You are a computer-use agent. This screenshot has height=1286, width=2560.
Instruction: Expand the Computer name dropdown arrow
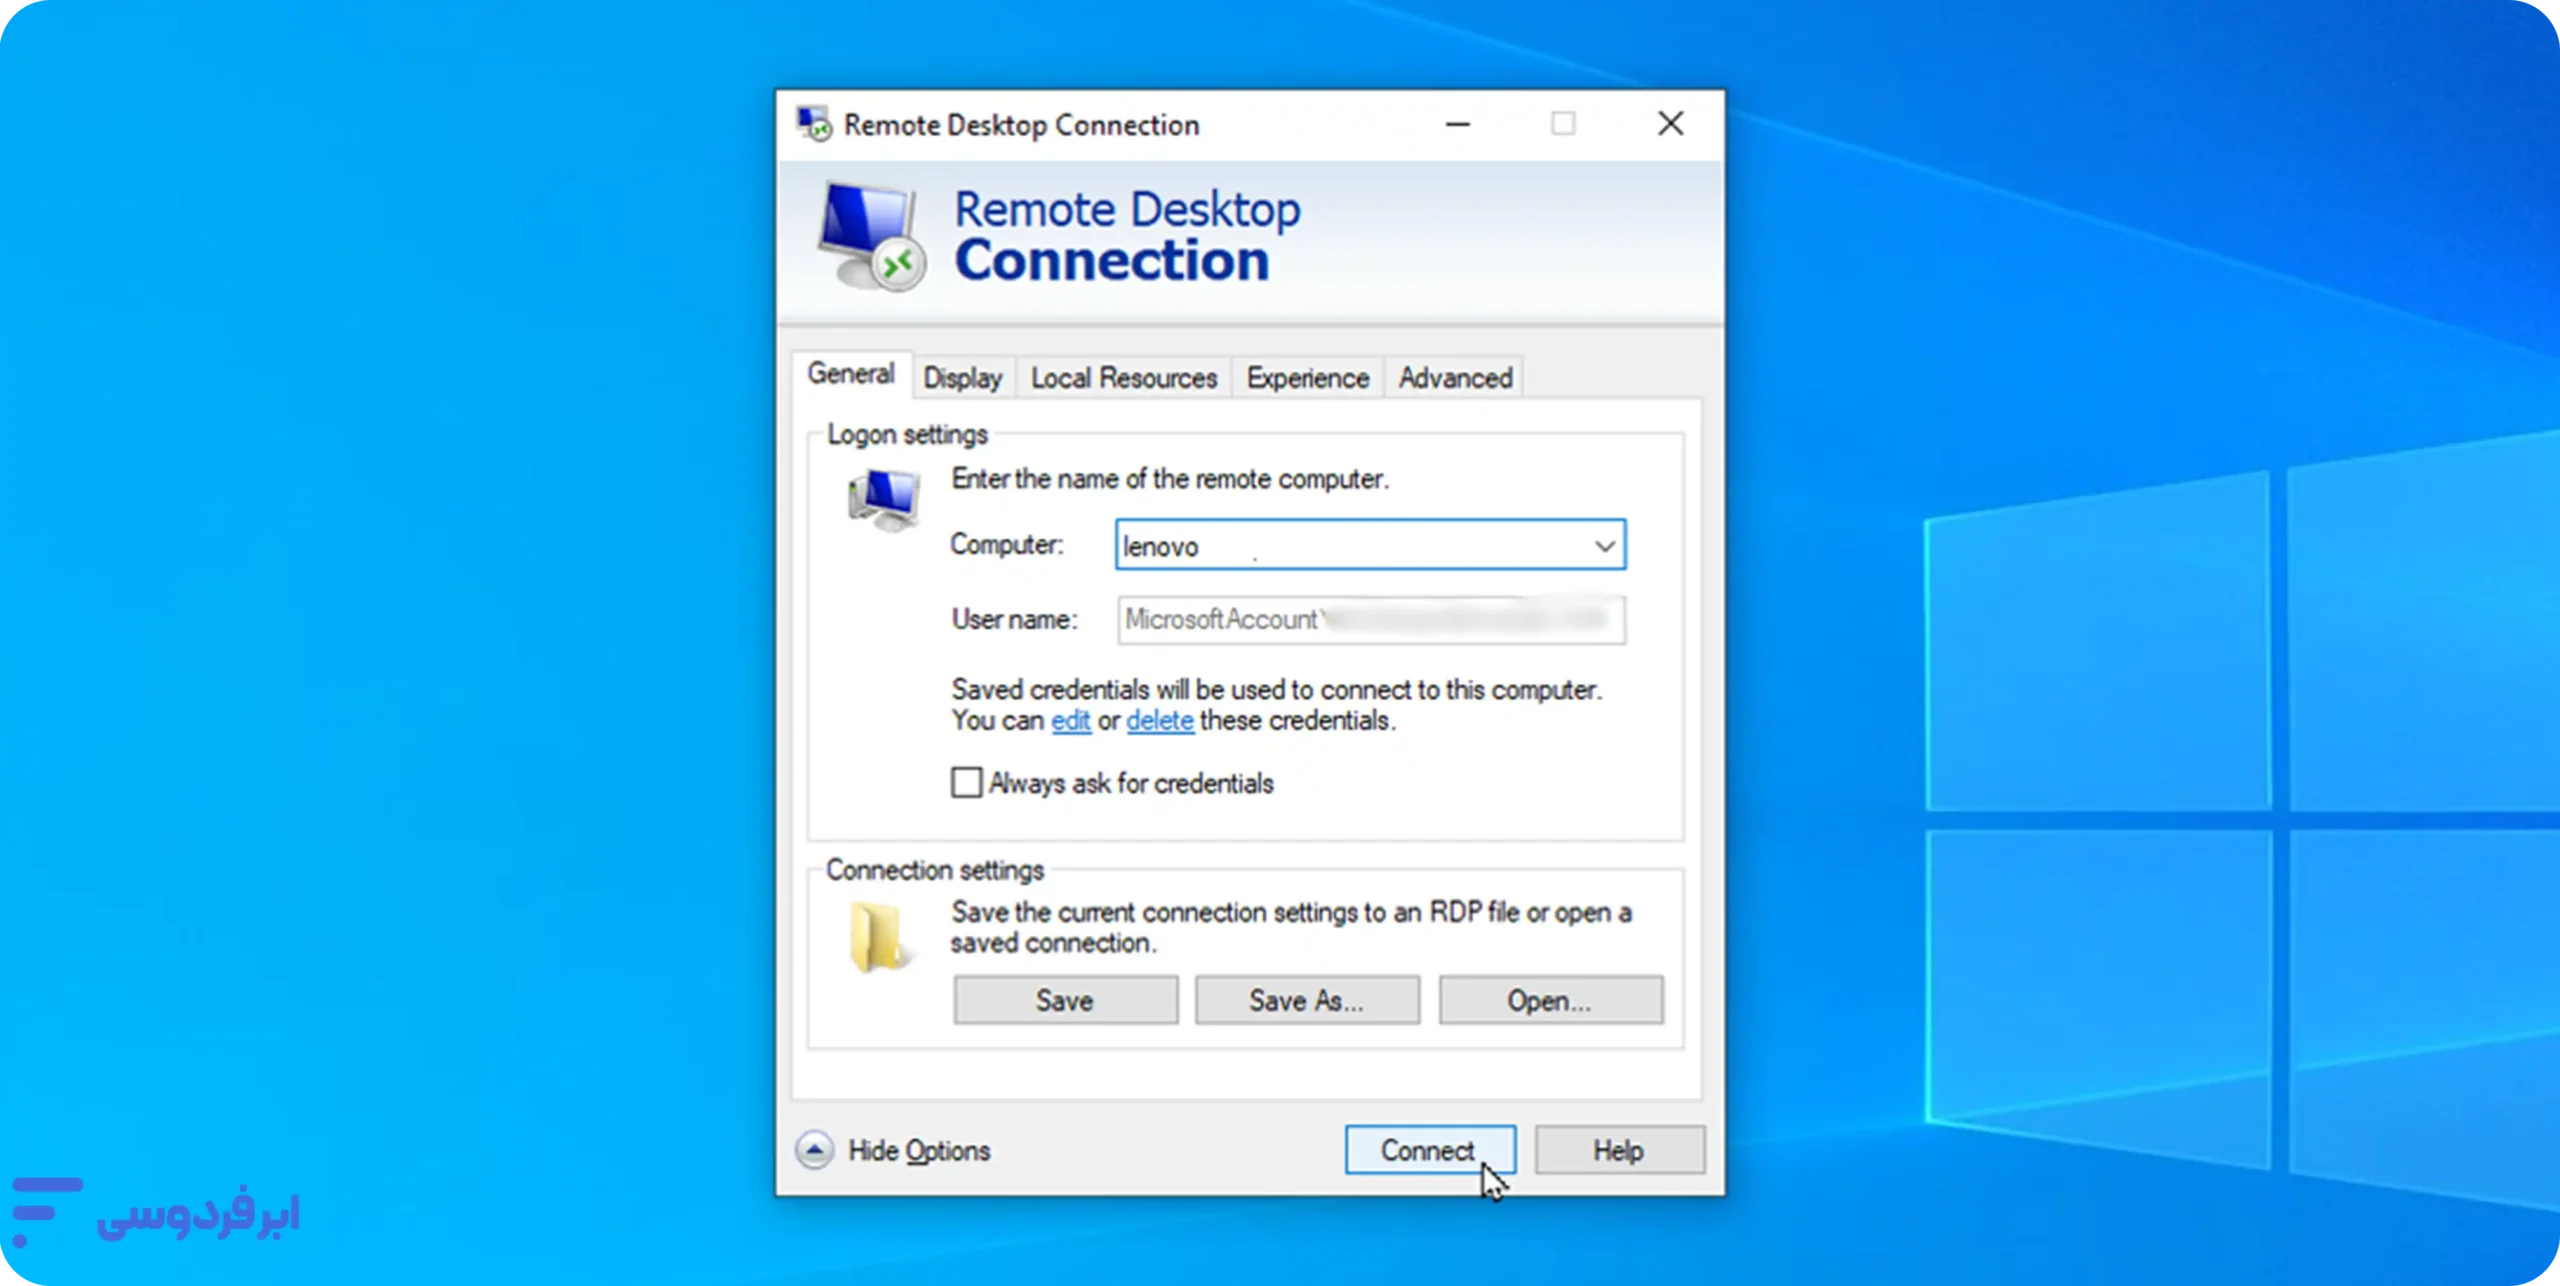pyautogui.click(x=1604, y=546)
